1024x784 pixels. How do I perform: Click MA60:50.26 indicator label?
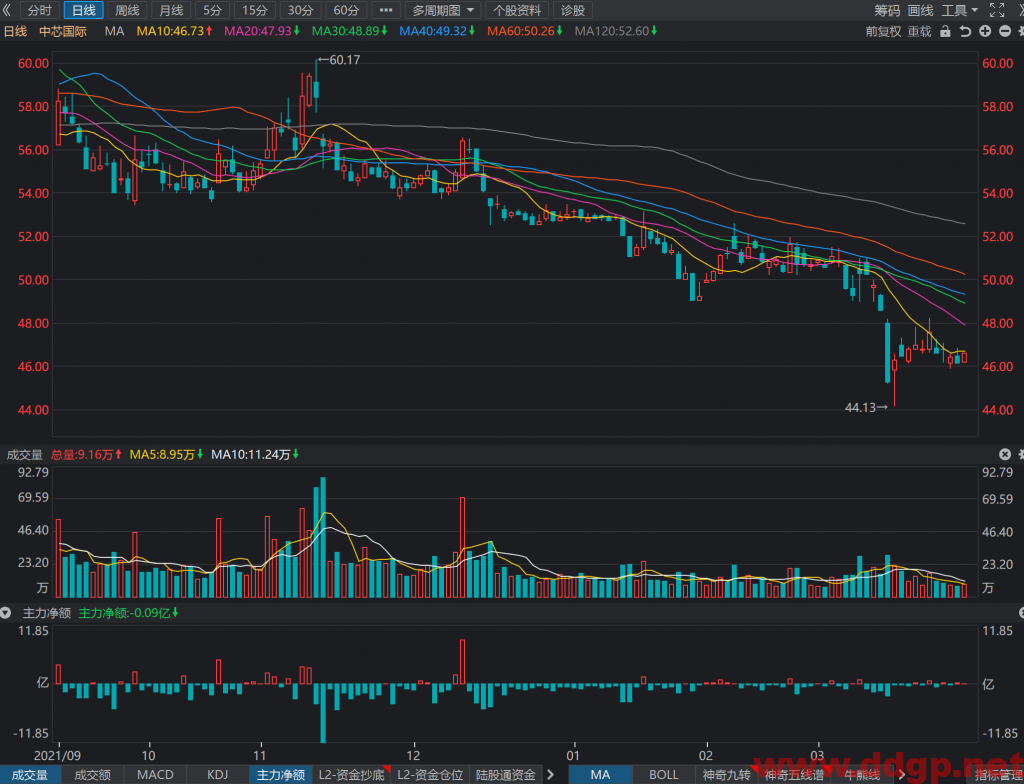[525, 31]
